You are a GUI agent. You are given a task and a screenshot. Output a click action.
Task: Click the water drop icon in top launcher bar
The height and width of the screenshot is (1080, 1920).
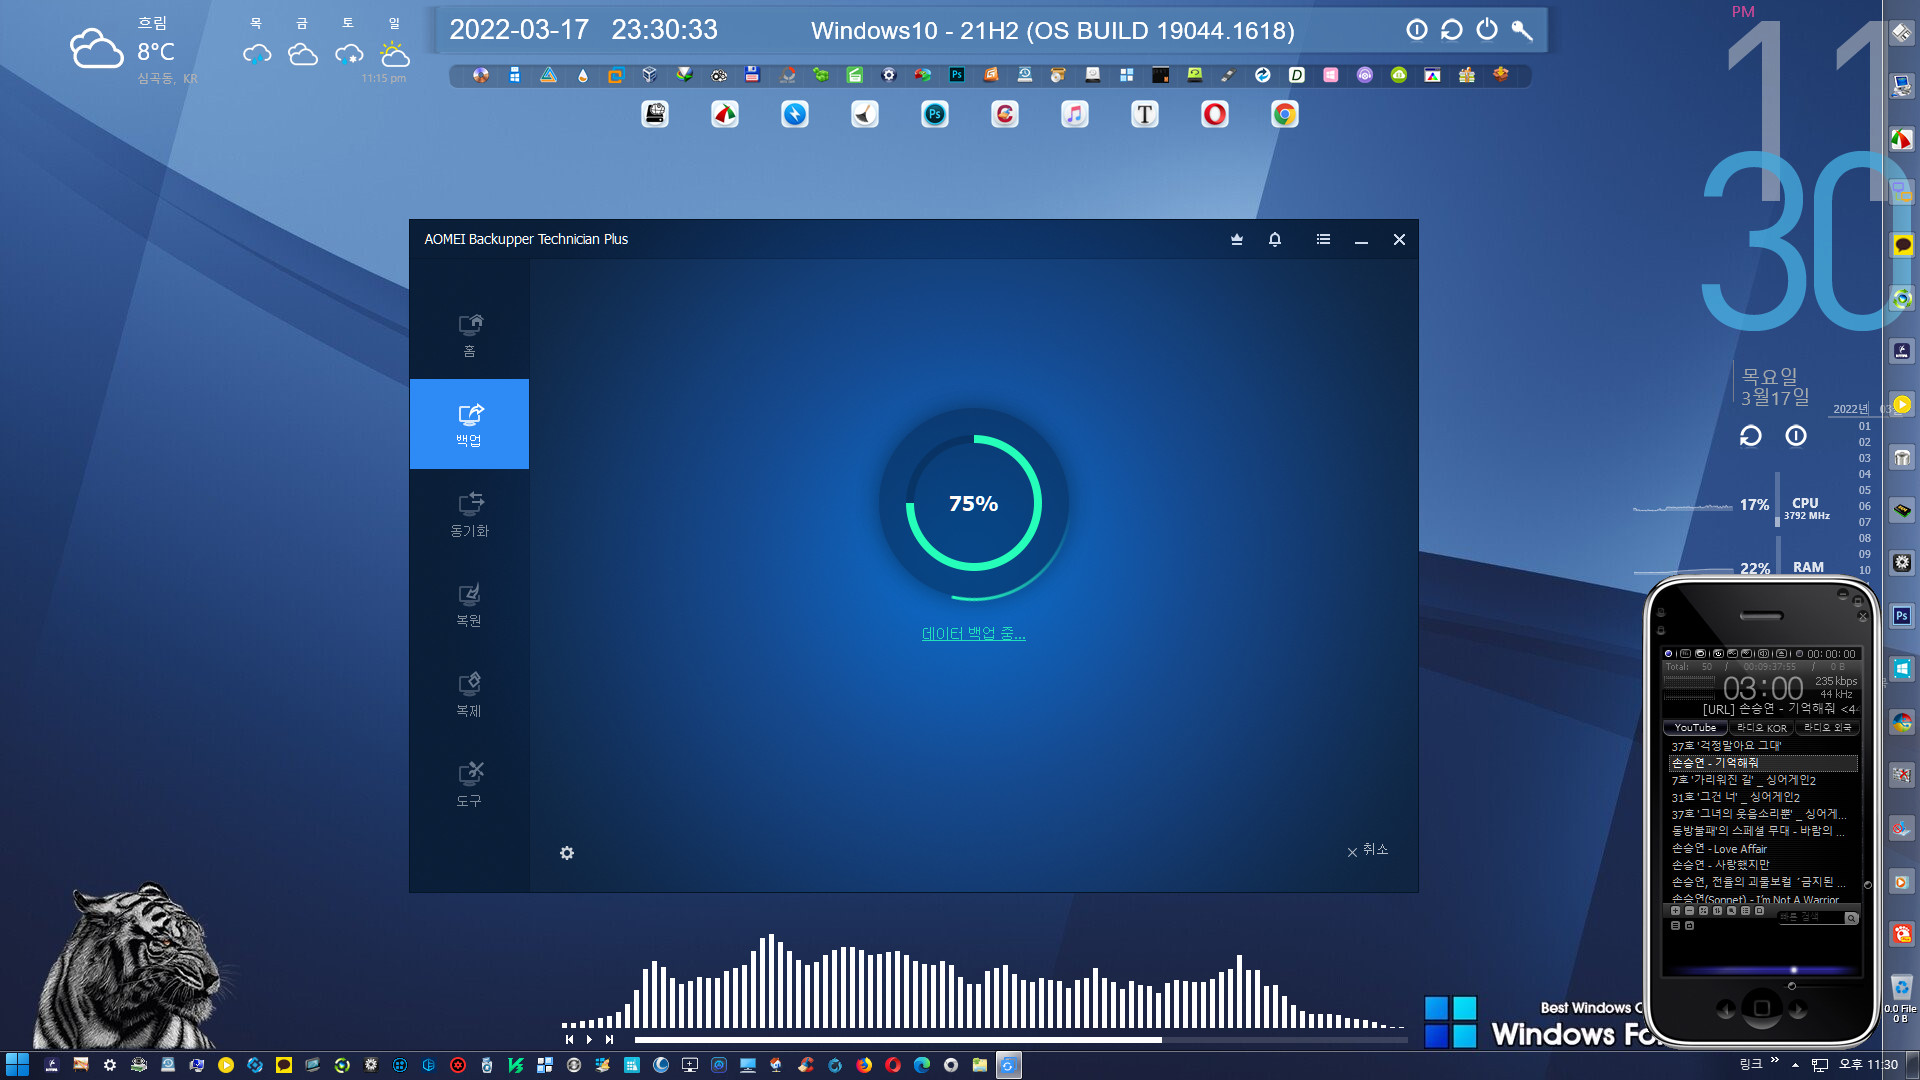583,75
